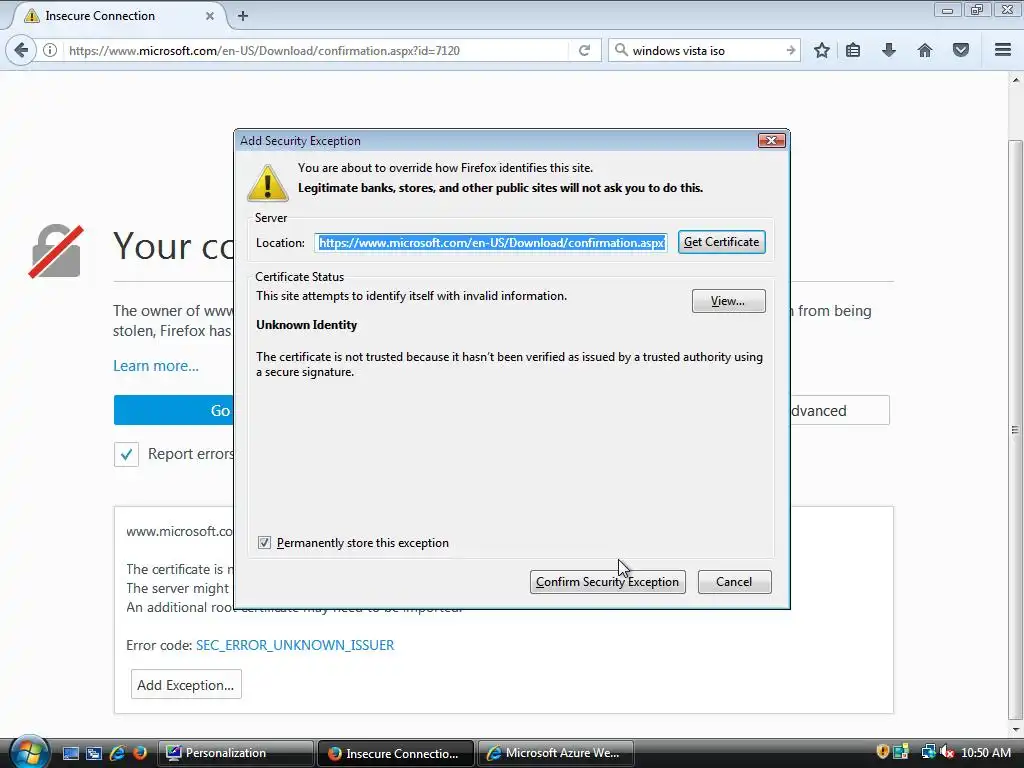The image size is (1024, 768).
Task: Open the Downloads arrow icon
Action: click(889, 50)
